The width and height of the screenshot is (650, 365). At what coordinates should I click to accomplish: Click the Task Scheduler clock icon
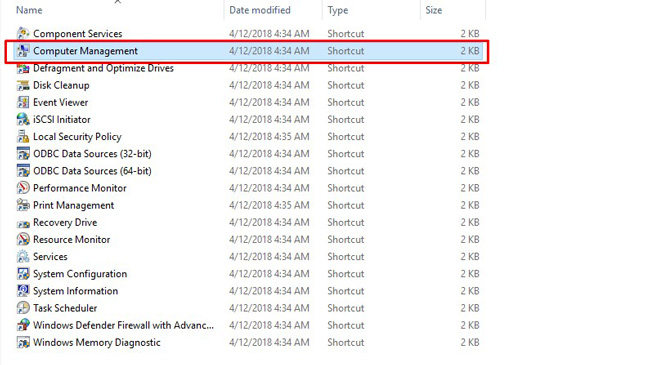tap(23, 308)
